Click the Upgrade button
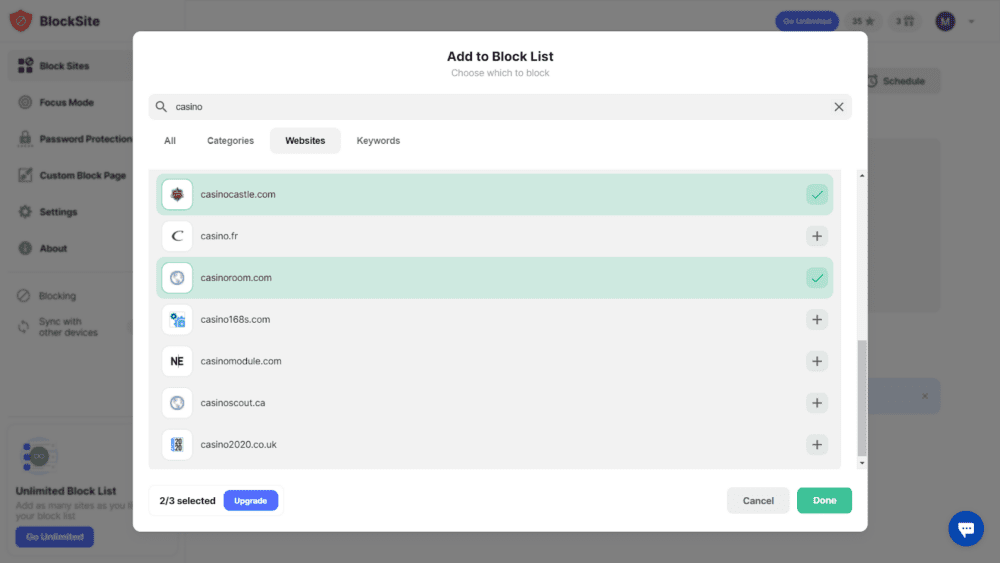This screenshot has width=1000, height=563. coord(251,501)
